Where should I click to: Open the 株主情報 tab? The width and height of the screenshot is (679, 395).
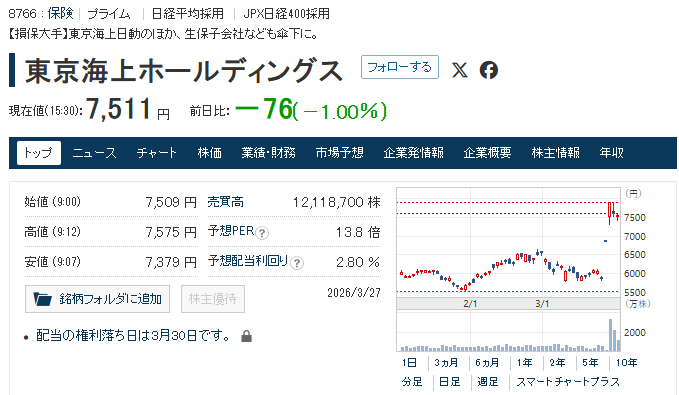tap(556, 153)
